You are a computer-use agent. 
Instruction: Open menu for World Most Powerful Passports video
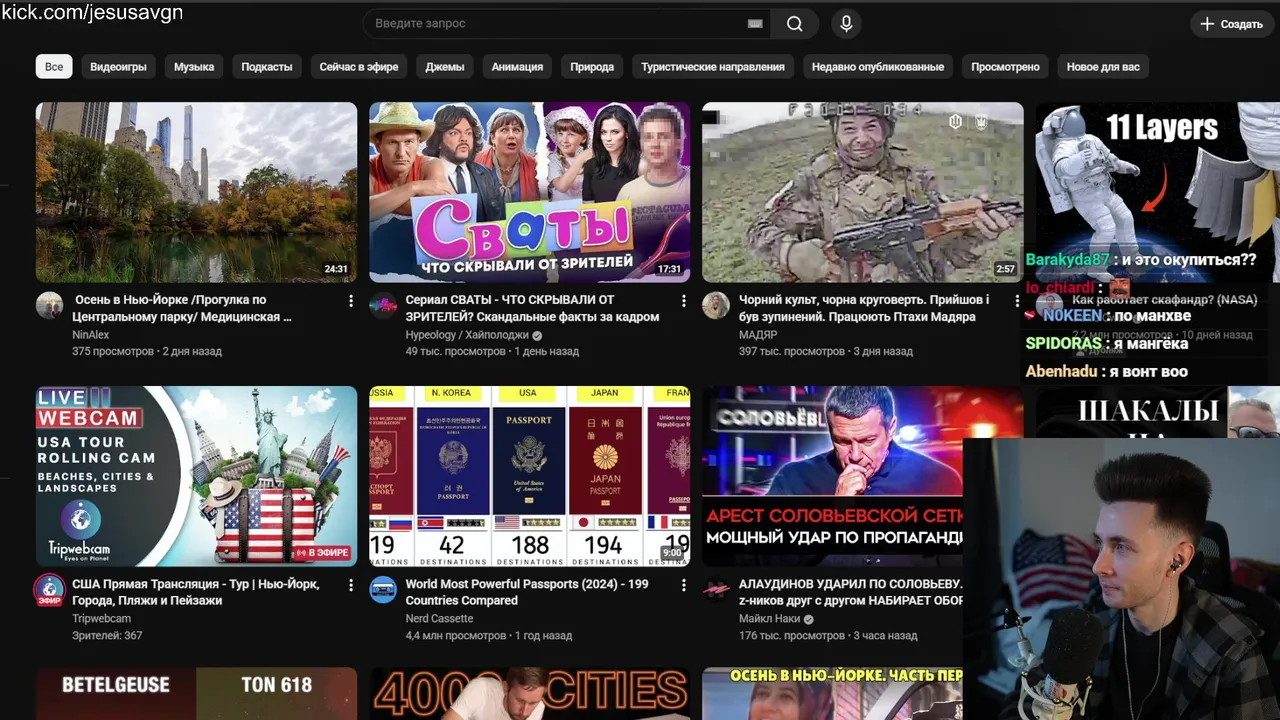click(x=683, y=584)
